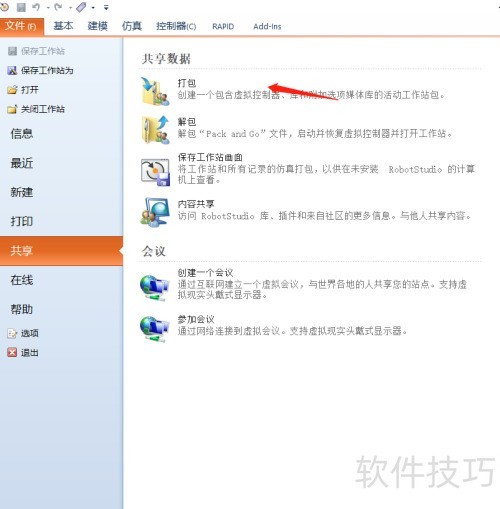
Task: Click the save icon in quick access toolbar
Action: [x=21, y=7]
